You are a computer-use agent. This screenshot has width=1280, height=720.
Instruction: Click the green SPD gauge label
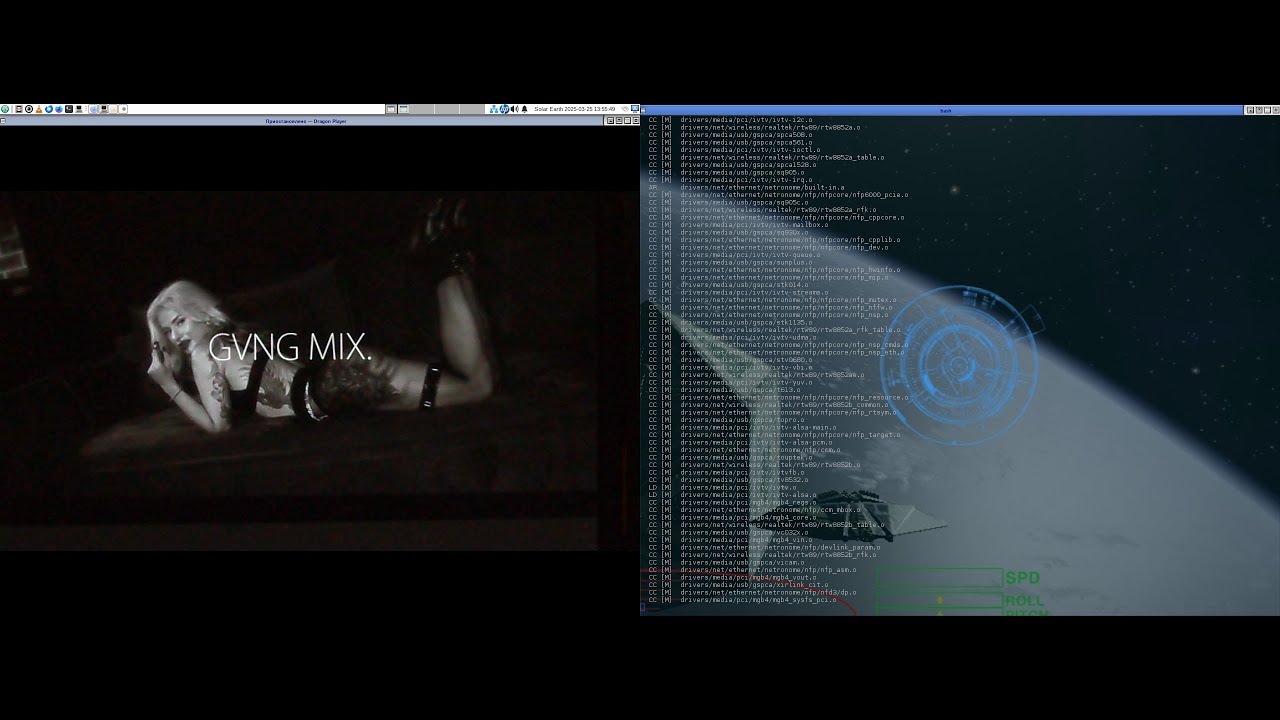click(1022, 578)
